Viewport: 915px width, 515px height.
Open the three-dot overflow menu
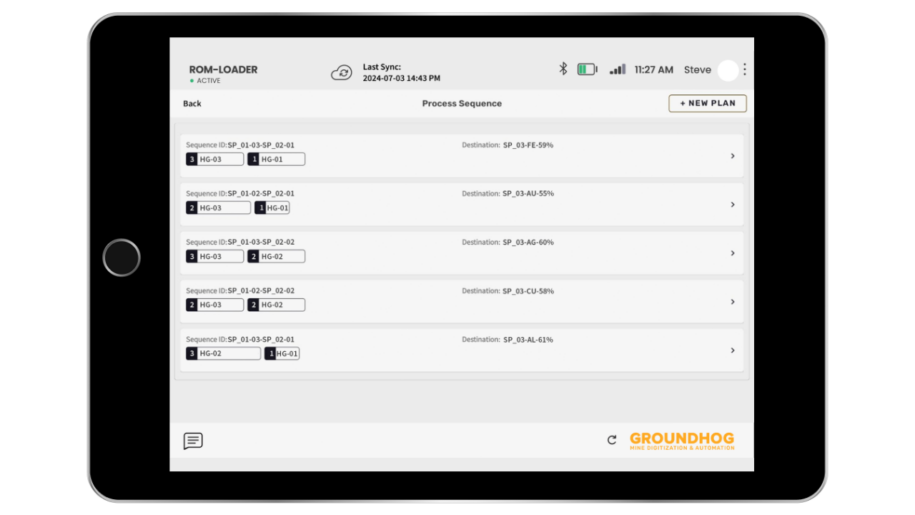point(745,70)
